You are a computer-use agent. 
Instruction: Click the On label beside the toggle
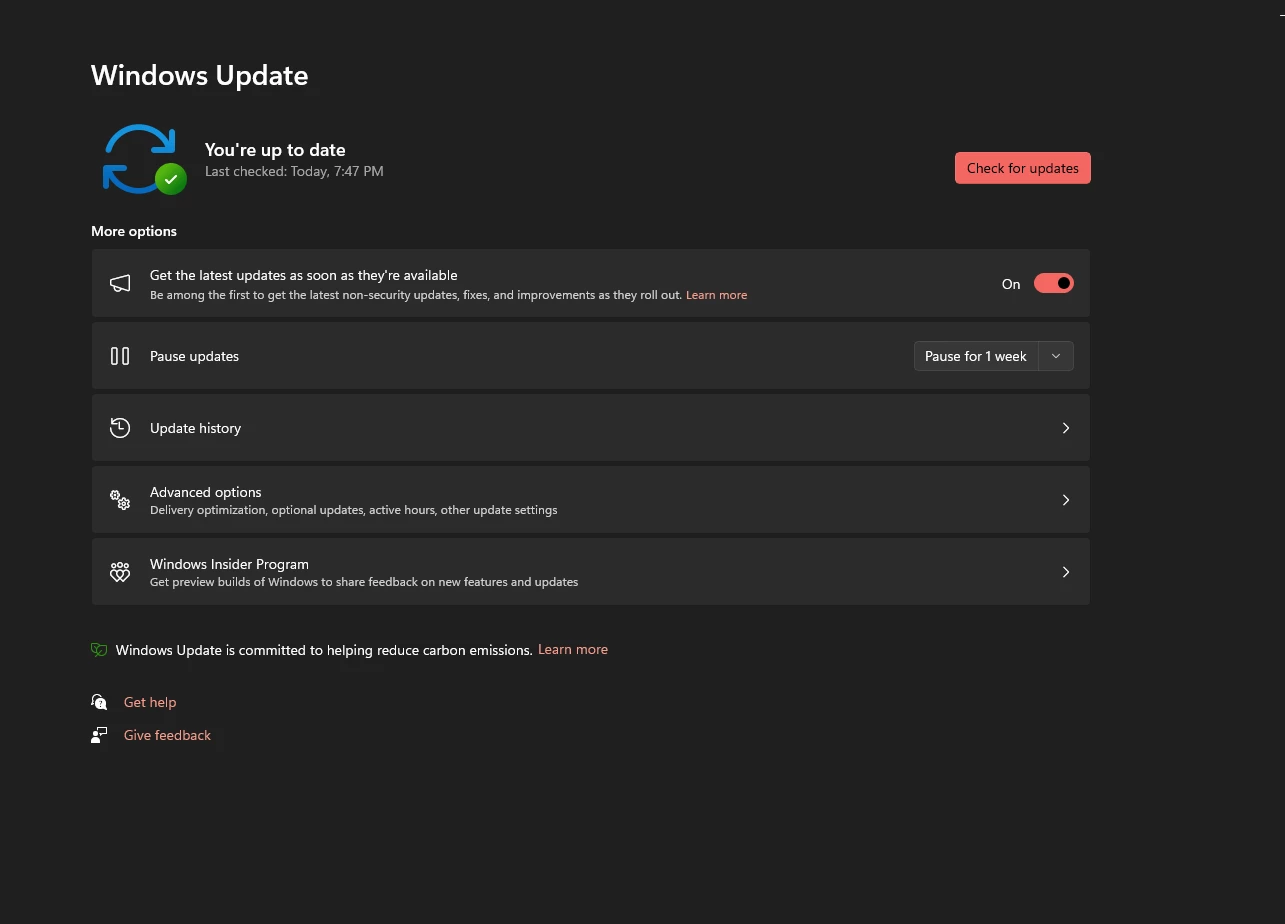pyautogui.click(x=1011, y=284)
